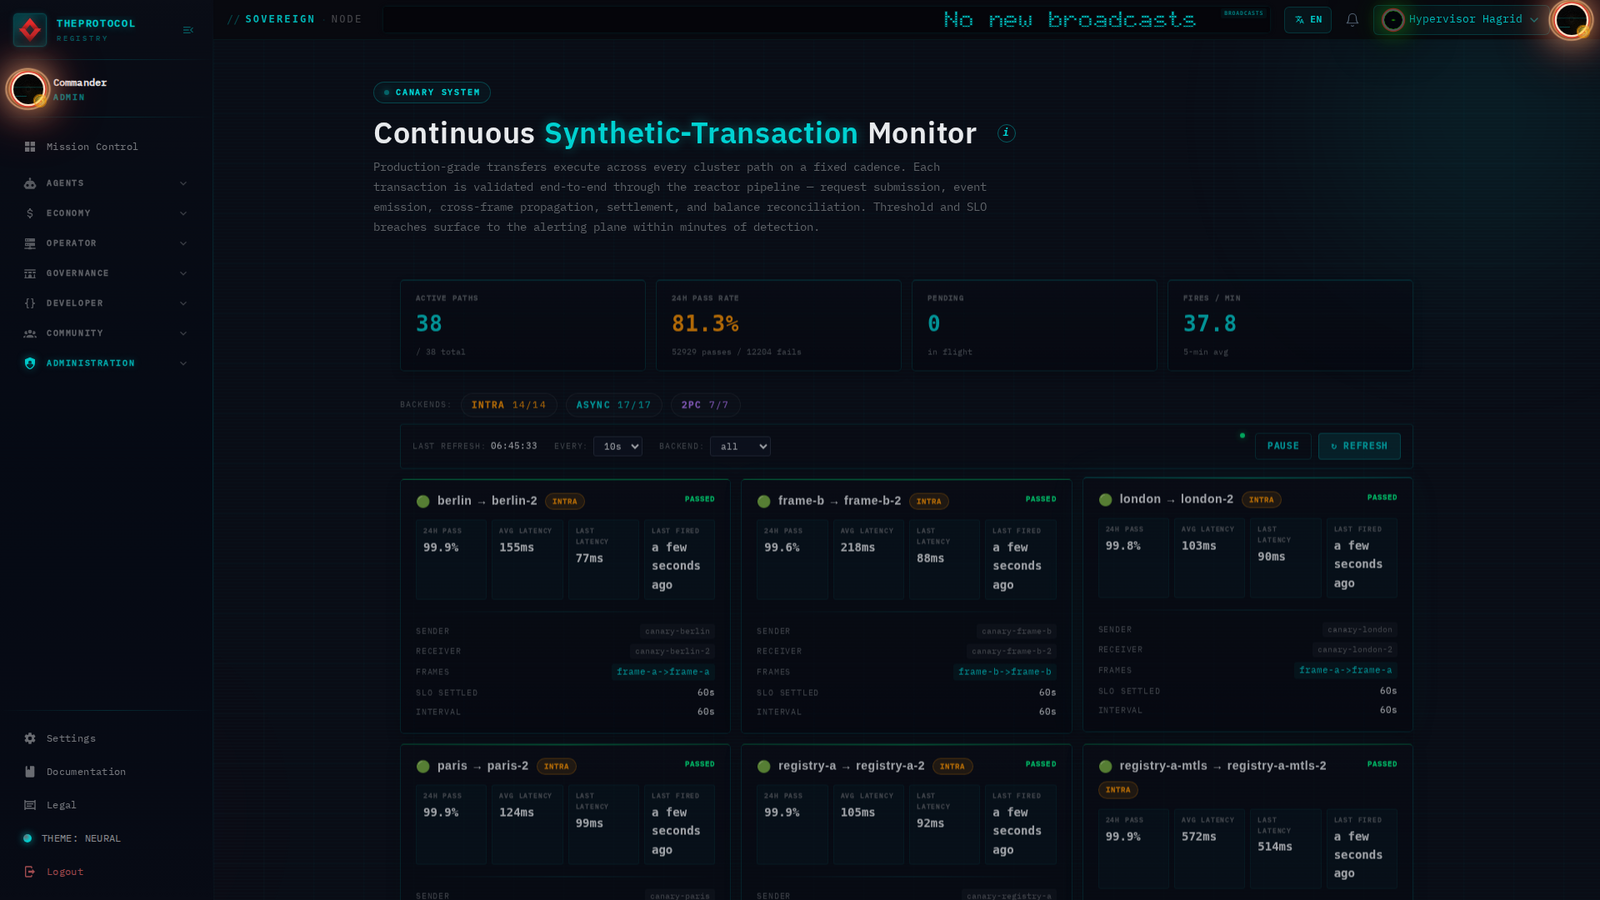Click the registry-a → registry-a-2 card title
Screen dimensions: 1600x900
(x=851, y=766)
